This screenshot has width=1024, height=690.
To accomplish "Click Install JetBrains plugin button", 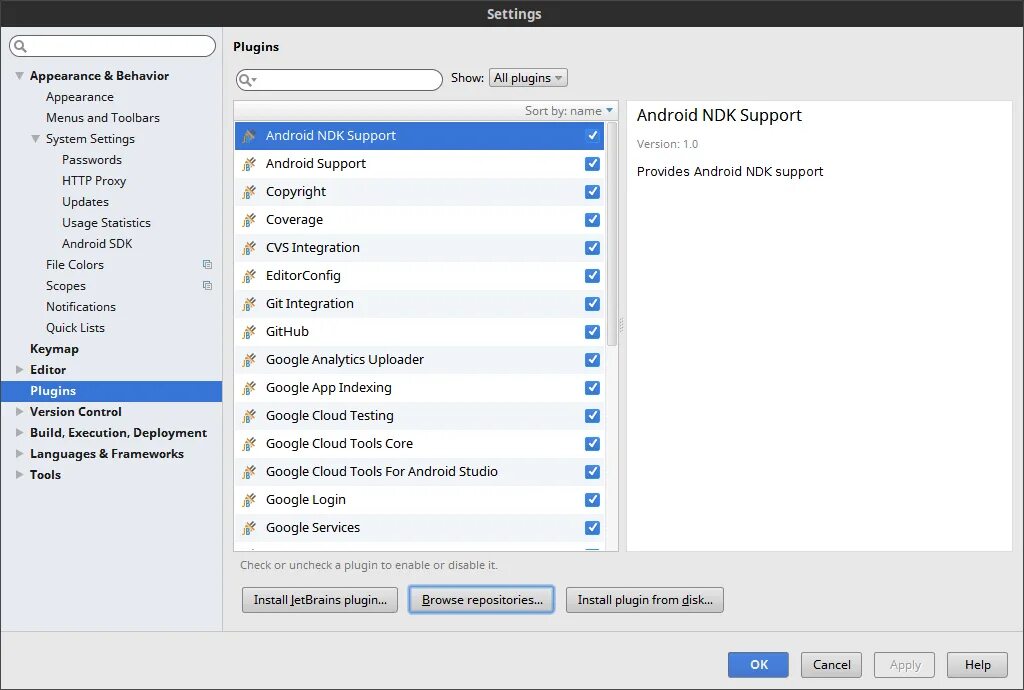I will pyautogui.click(x=320, y=600).
